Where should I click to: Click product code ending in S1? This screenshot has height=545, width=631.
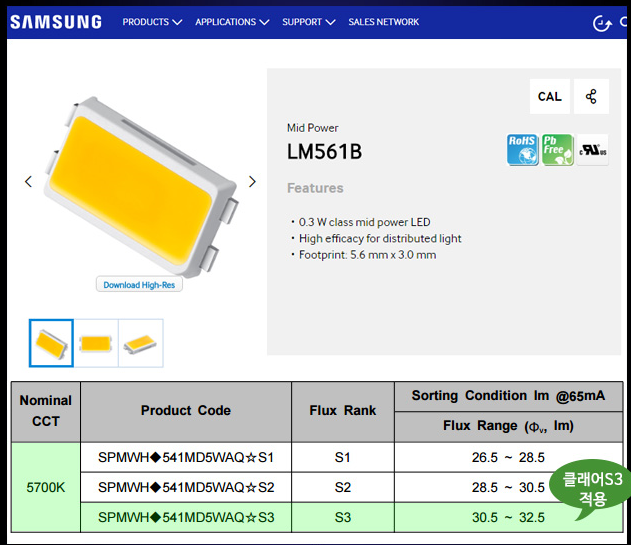pyautogui.click(x=186, y=457)
